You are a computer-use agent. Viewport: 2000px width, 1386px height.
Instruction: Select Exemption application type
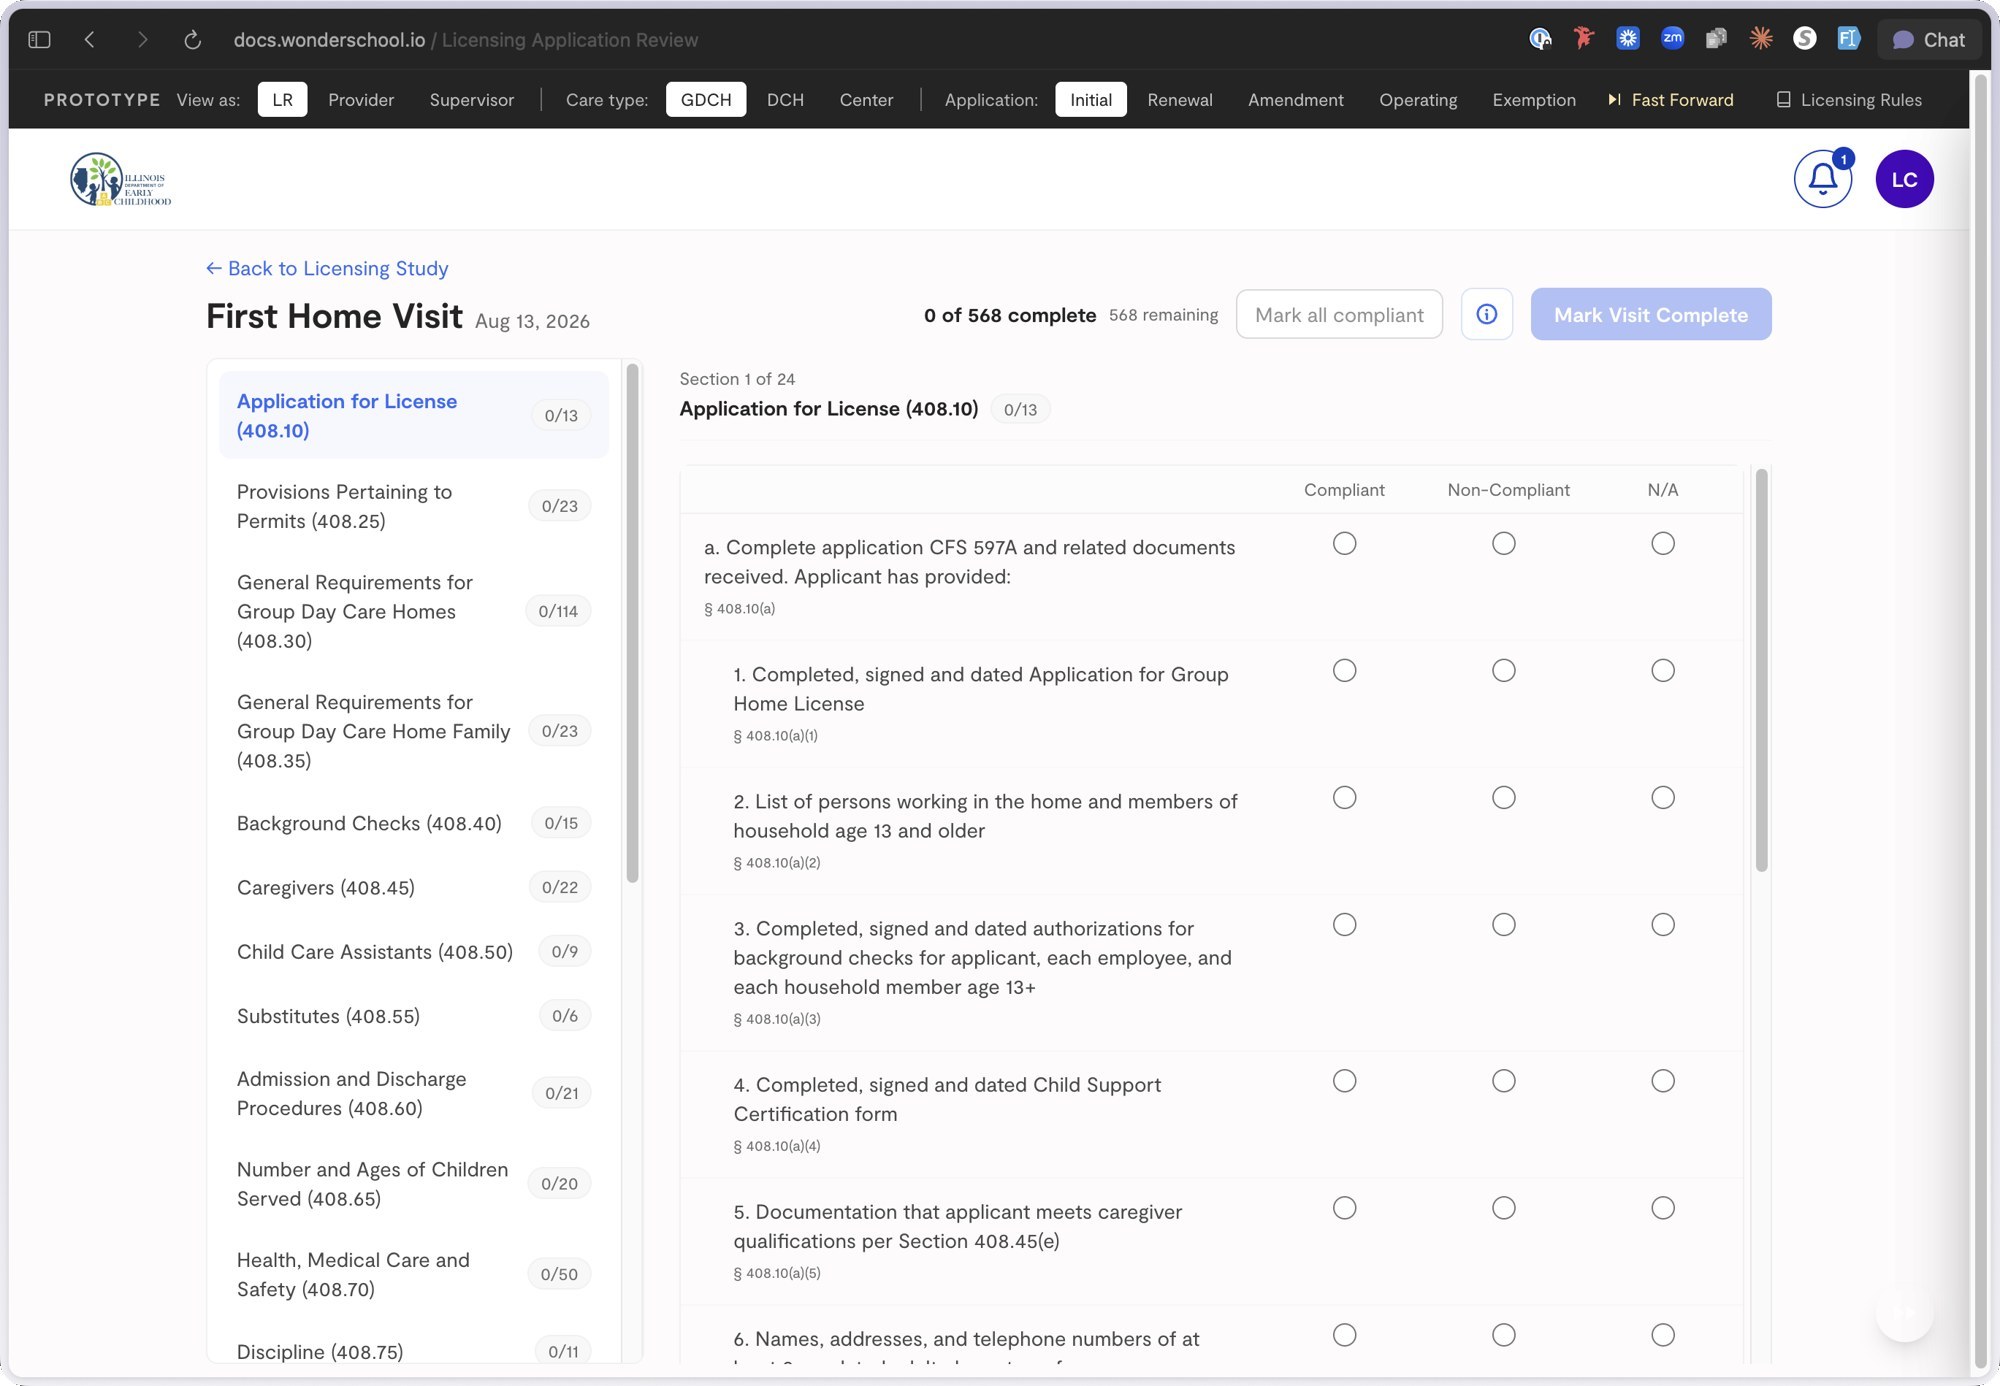[x=1534, y=100]
